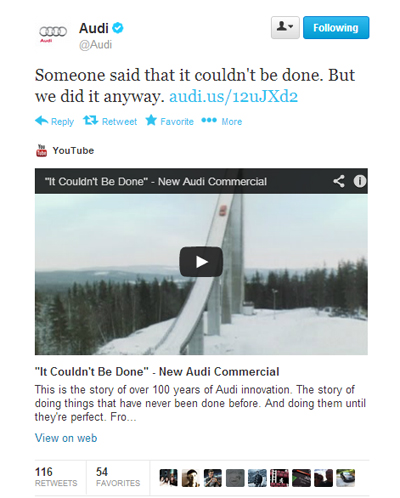Click the video share icon

click(339, 181)
